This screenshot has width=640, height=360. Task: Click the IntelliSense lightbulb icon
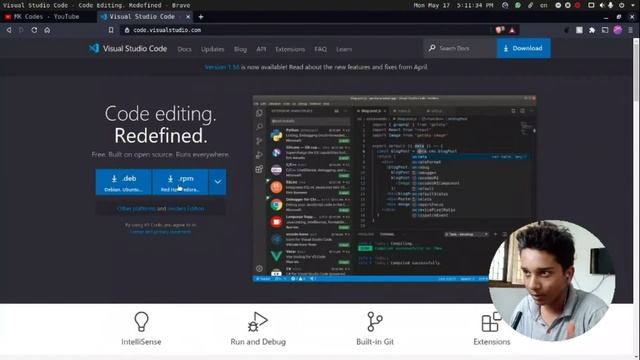coord(141,322)
